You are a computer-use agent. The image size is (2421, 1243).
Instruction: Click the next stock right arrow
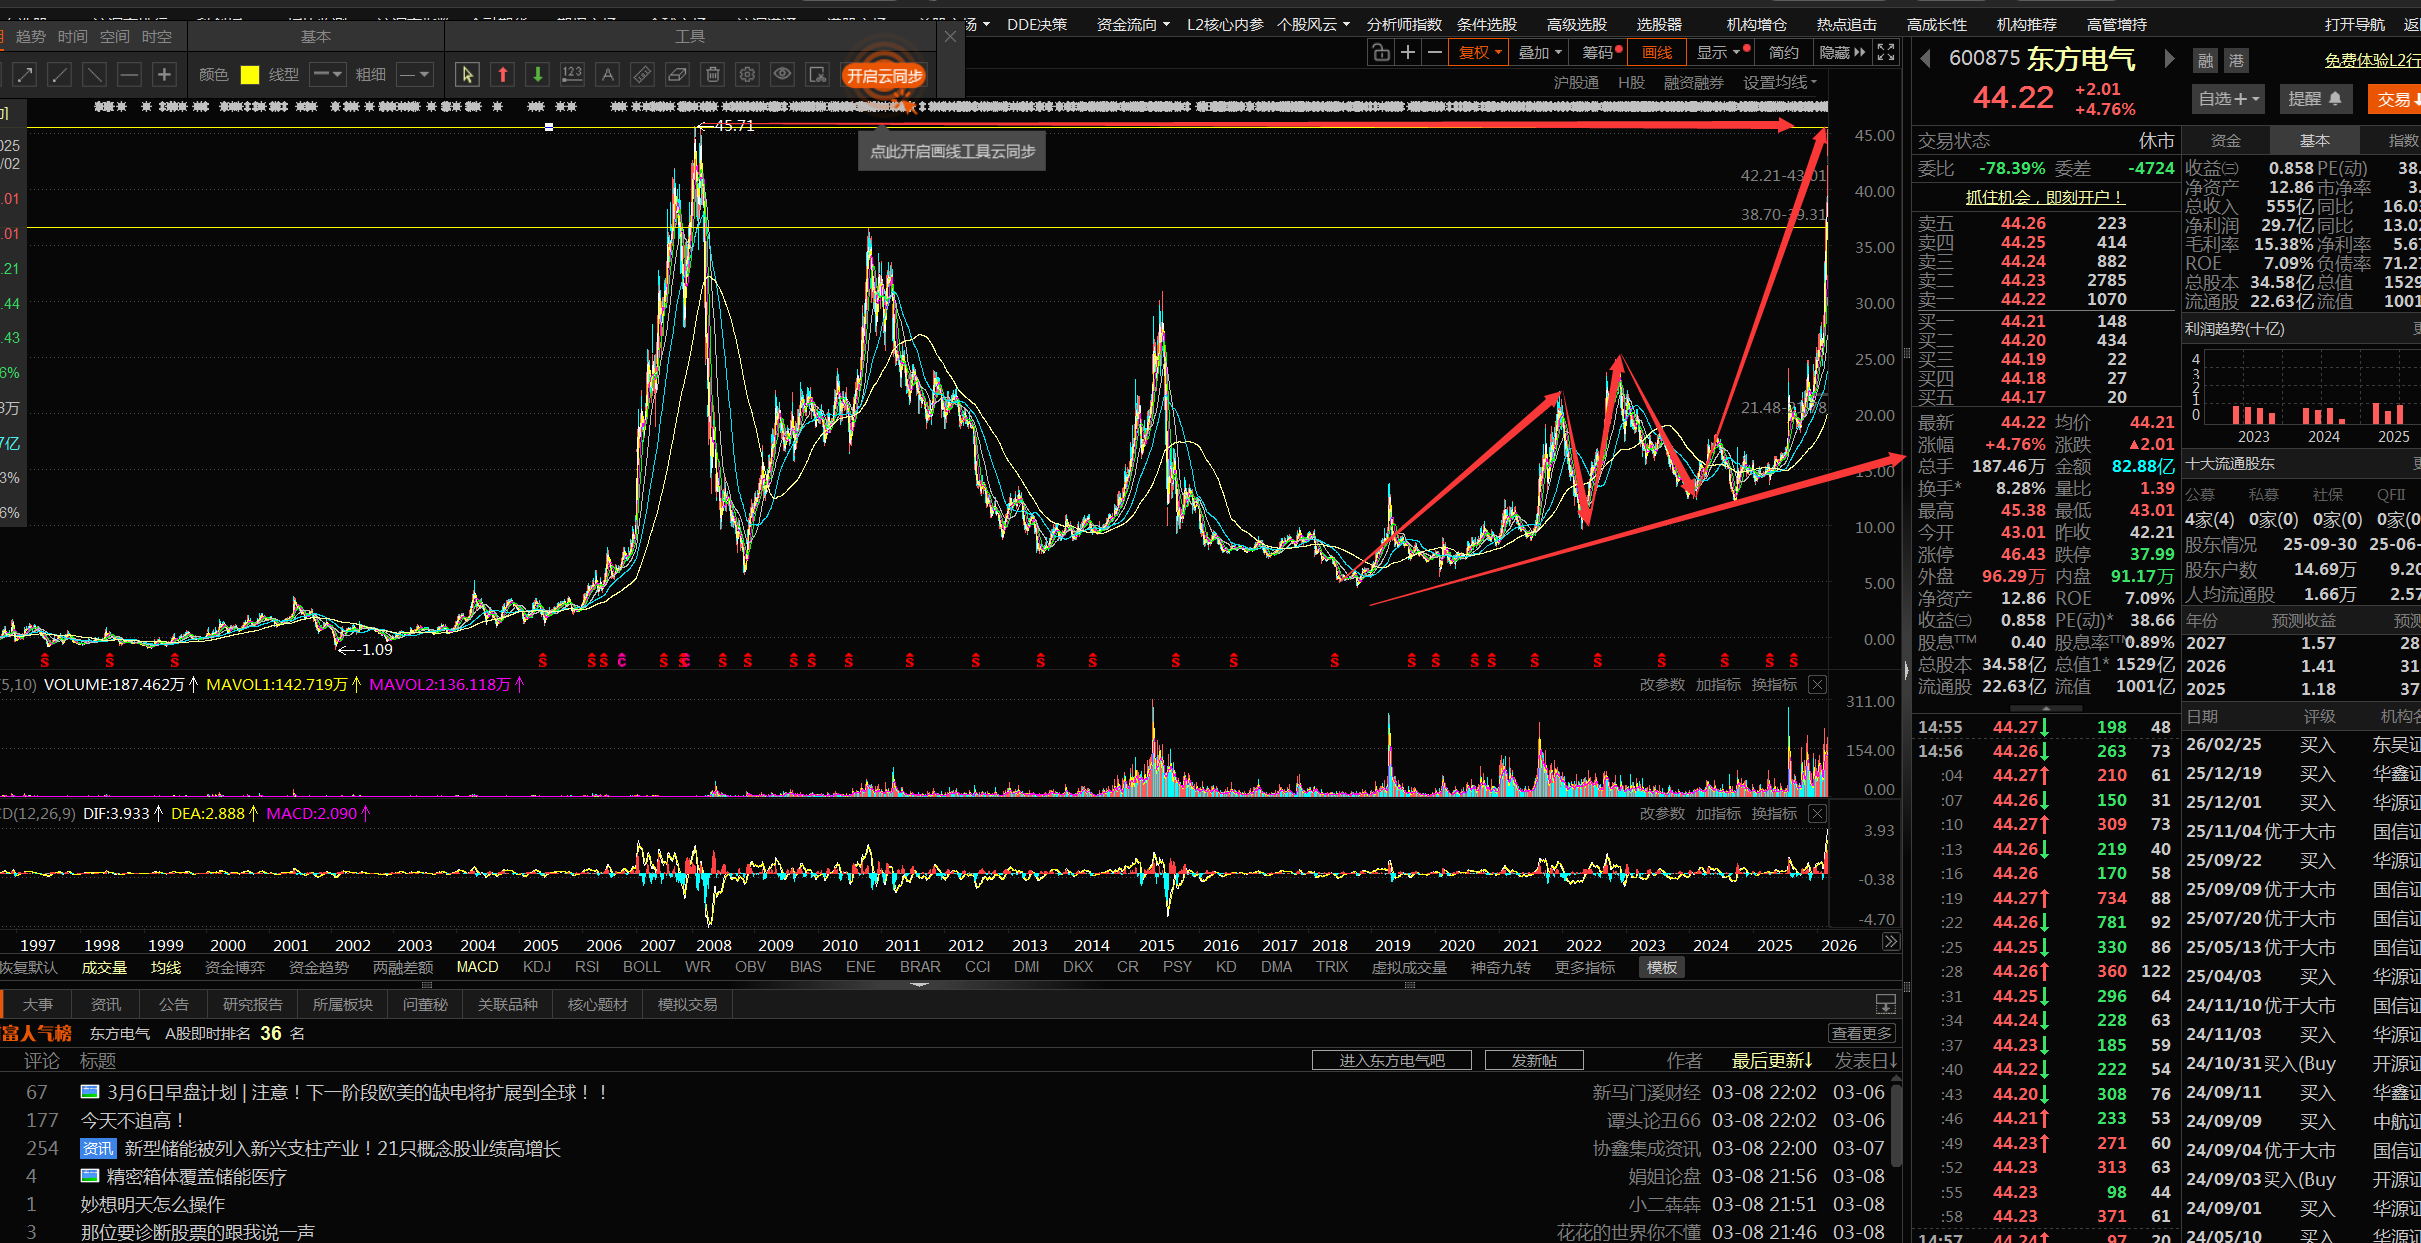tap(2168, 59)
